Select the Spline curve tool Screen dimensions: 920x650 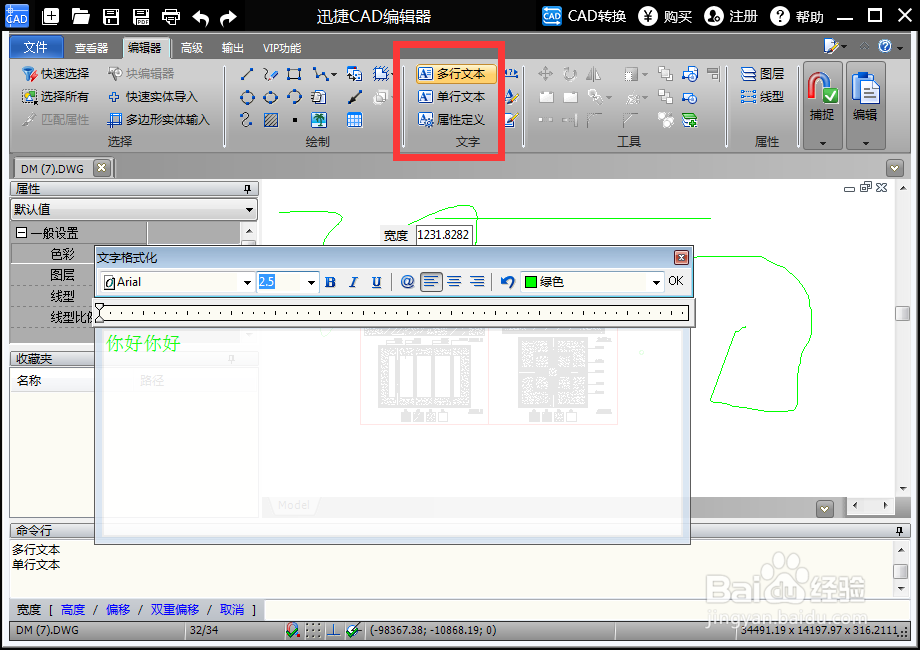247,120
